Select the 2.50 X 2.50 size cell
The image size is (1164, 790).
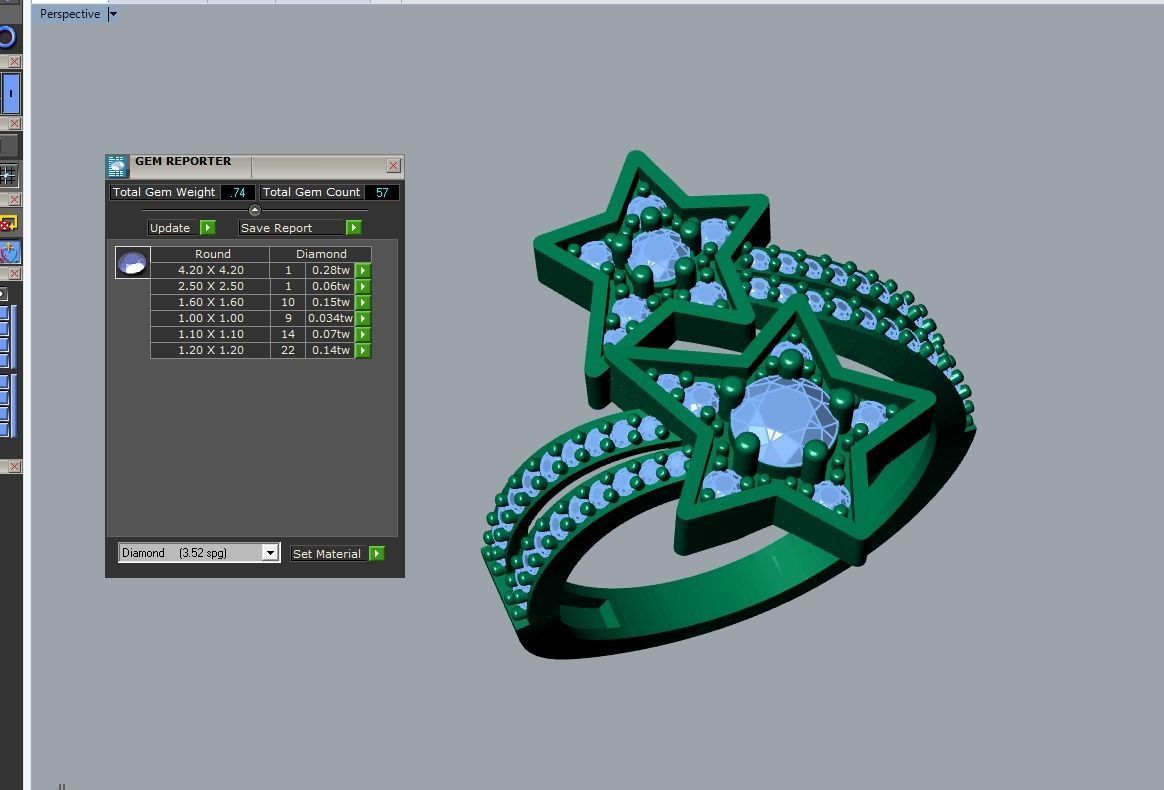click(x=211, y=287)
